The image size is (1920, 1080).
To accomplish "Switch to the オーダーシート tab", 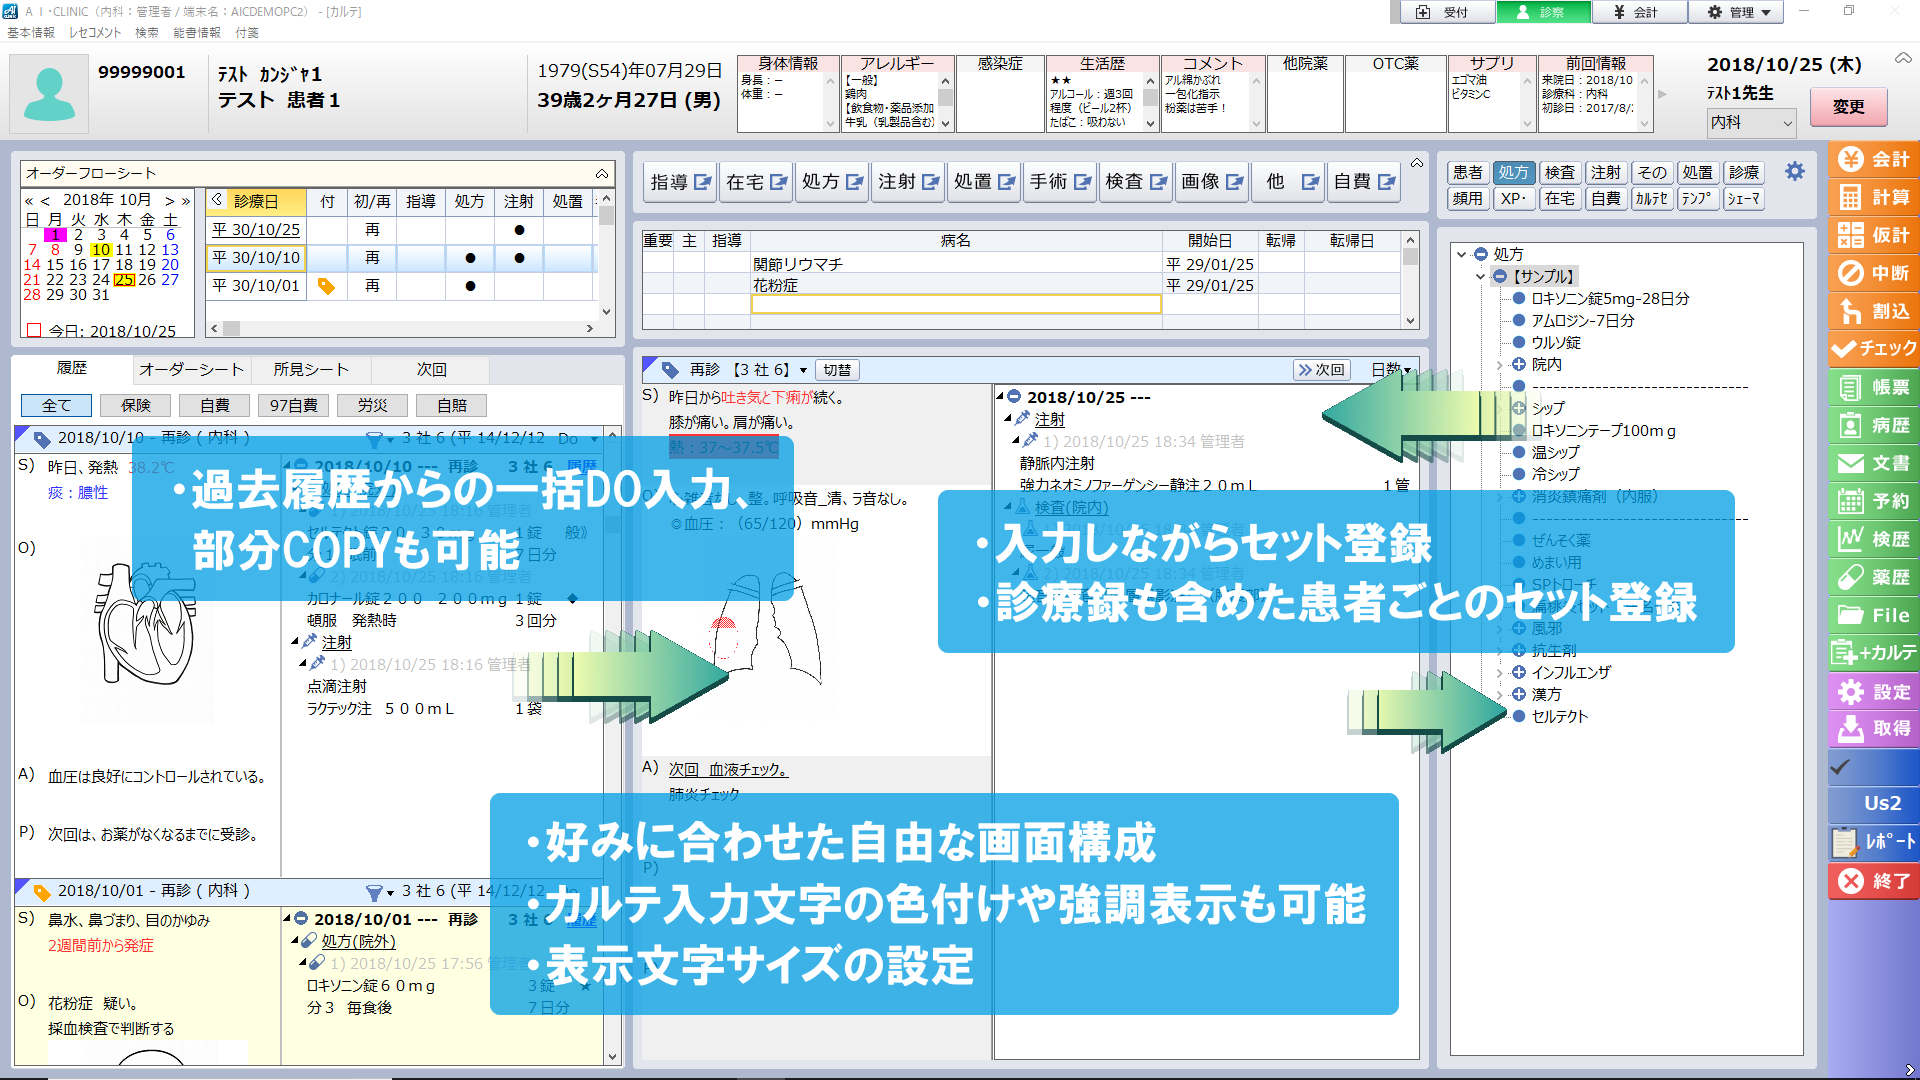I will [x=191, y=369].
